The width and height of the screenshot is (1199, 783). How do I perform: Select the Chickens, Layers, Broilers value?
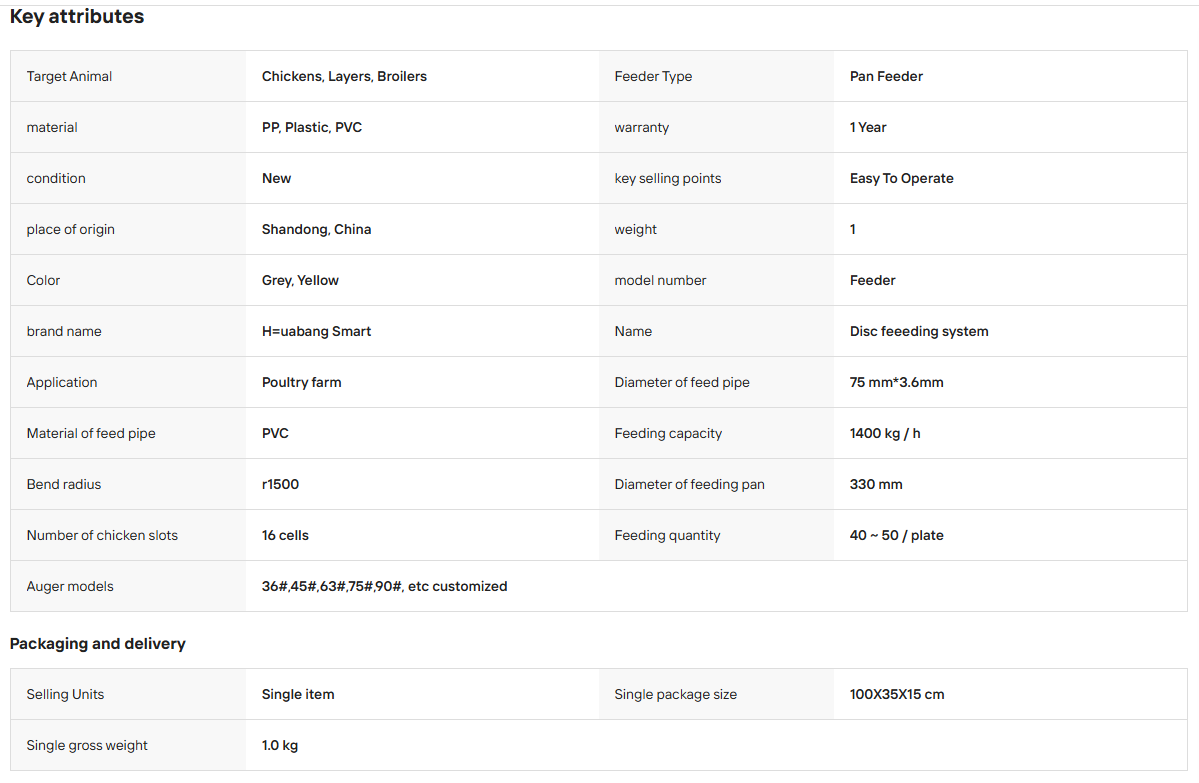(x=344, y=76)
